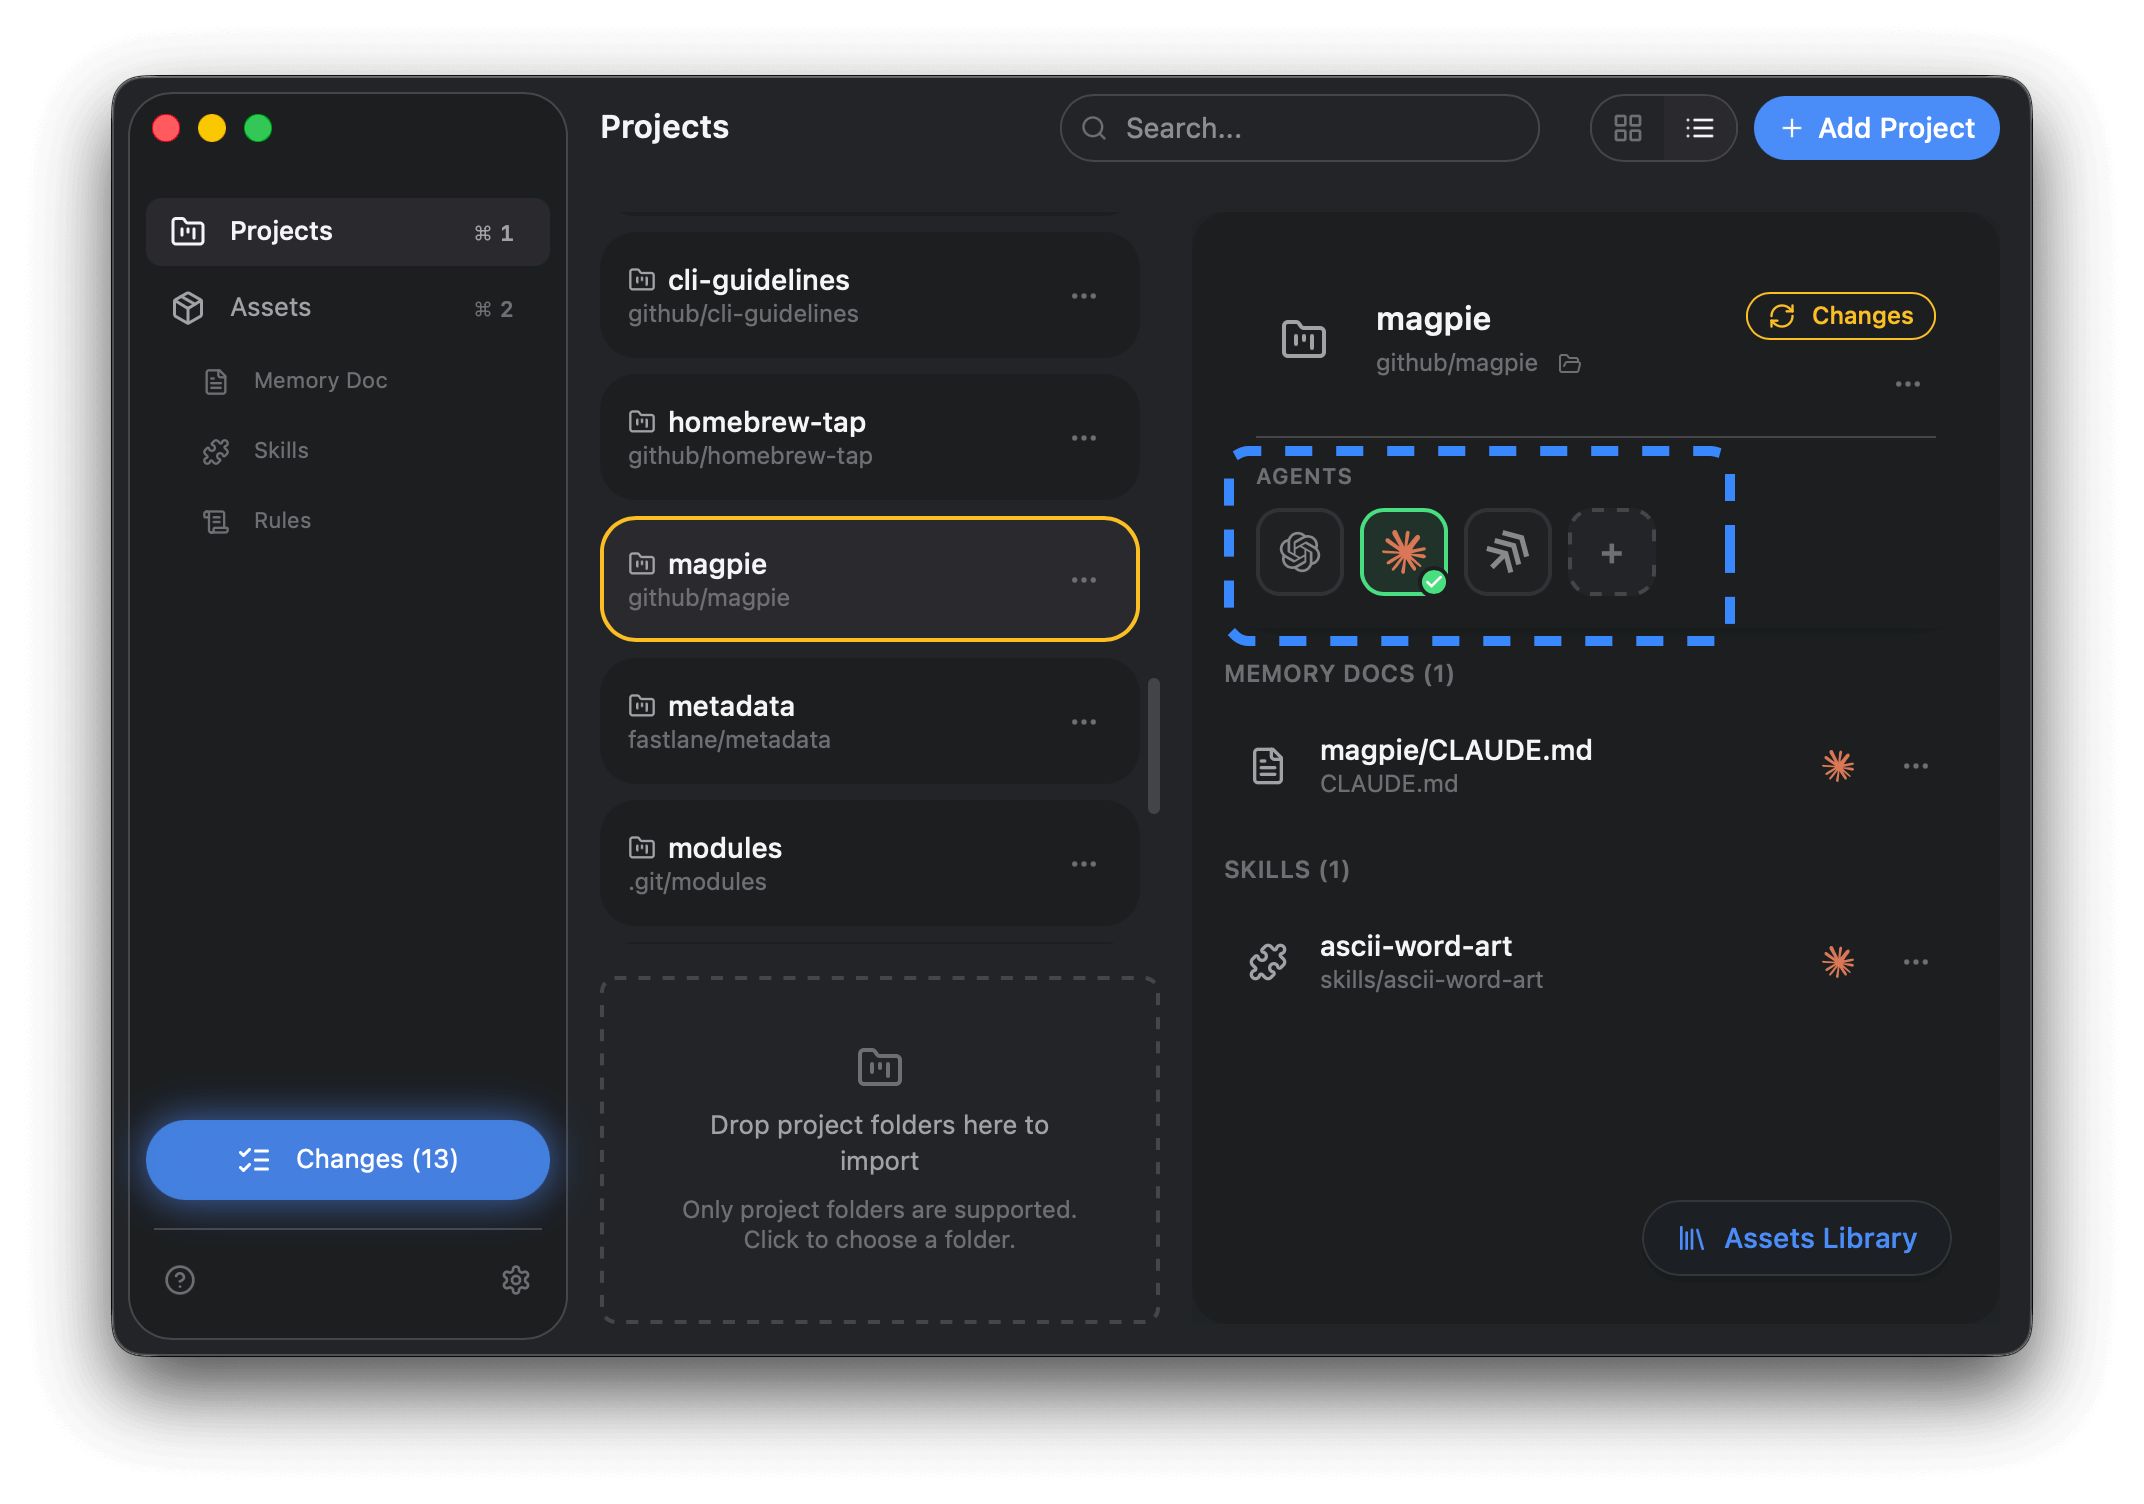Switch to grid view
Viewport: 2144px width, 1504px height.
click(x=1627, y=128)
